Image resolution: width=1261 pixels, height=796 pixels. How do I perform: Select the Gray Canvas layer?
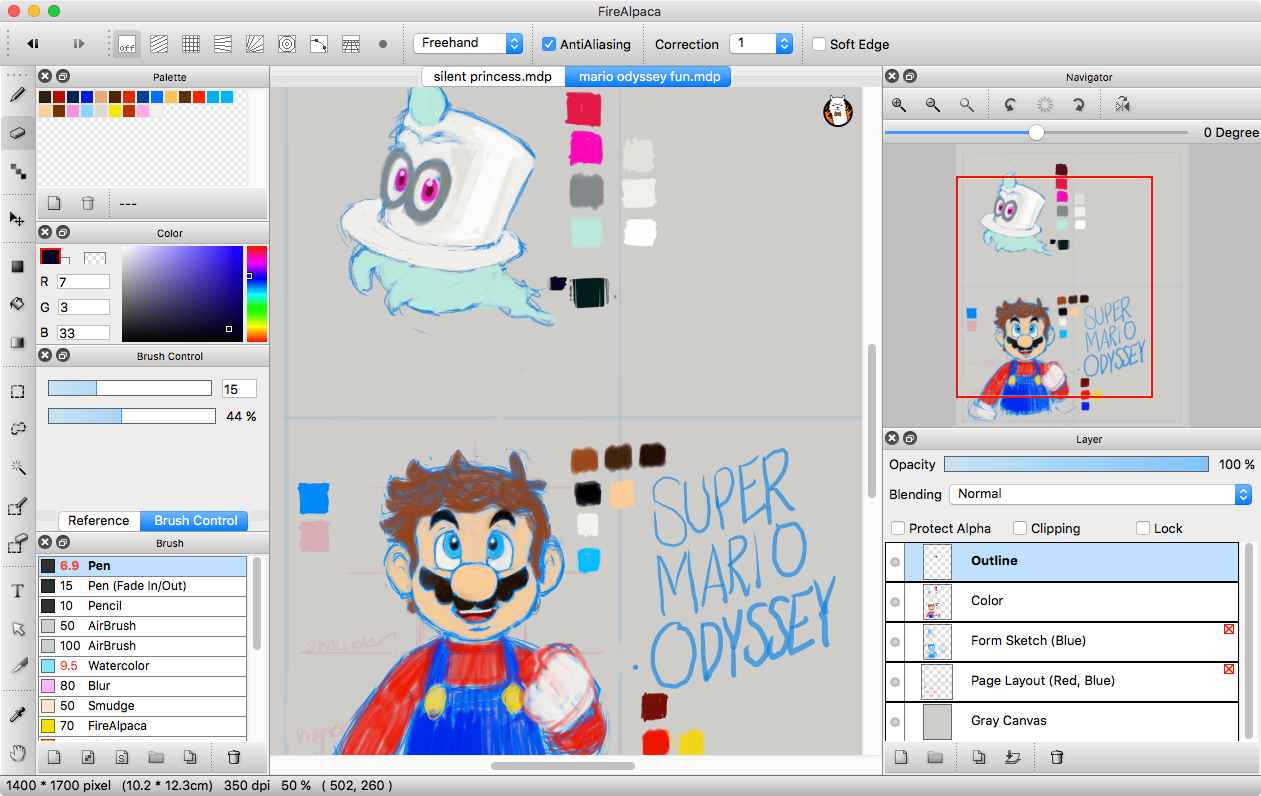pyautogui.click(x=1062, y=721)
